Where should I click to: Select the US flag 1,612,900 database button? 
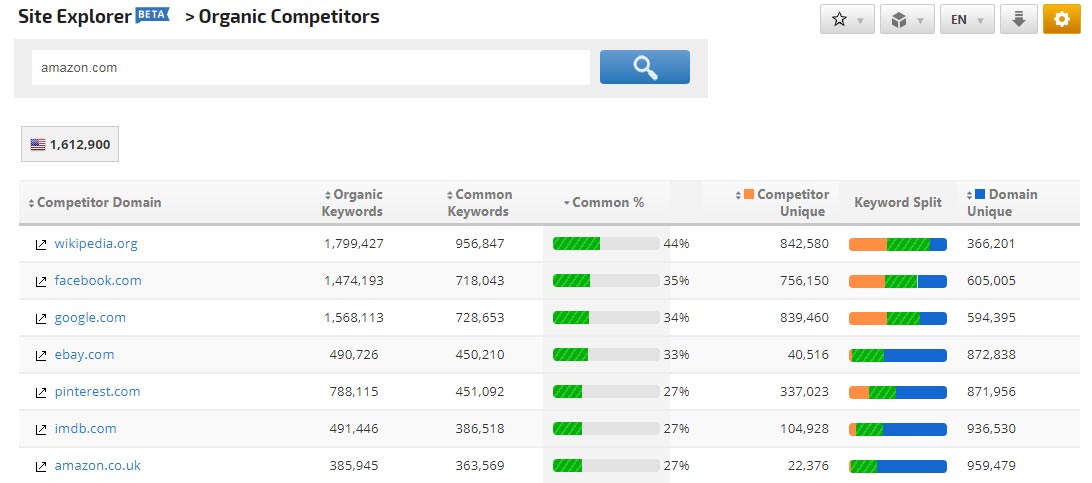point(70,144)
